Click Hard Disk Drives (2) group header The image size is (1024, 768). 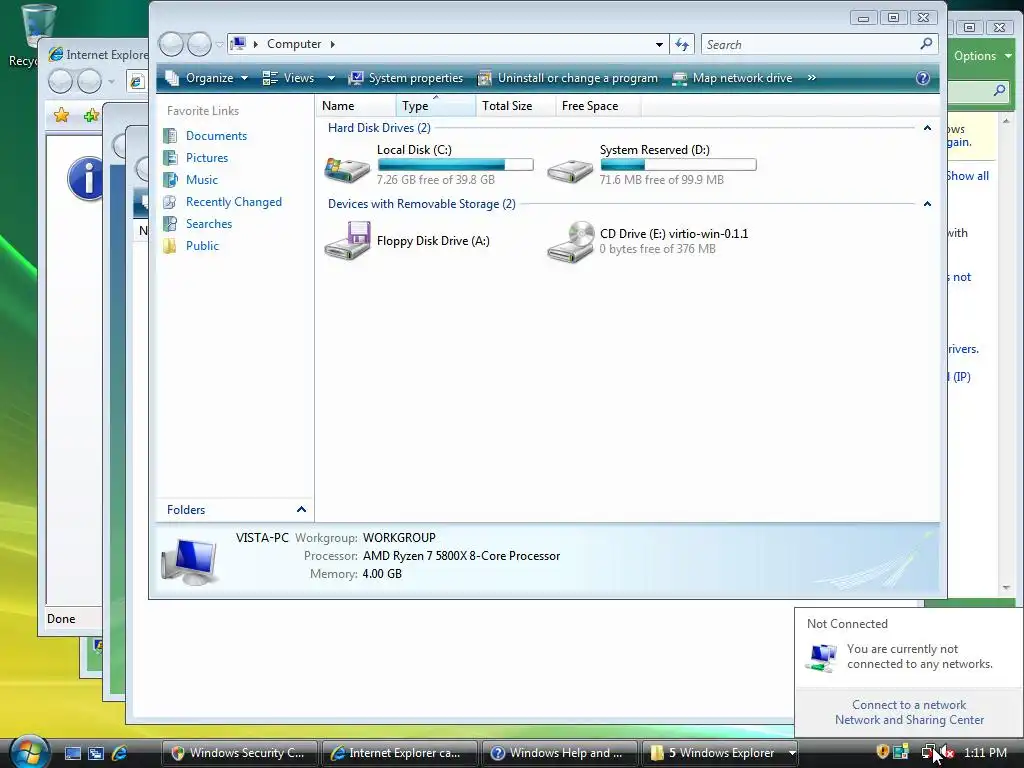click(379, 128)
